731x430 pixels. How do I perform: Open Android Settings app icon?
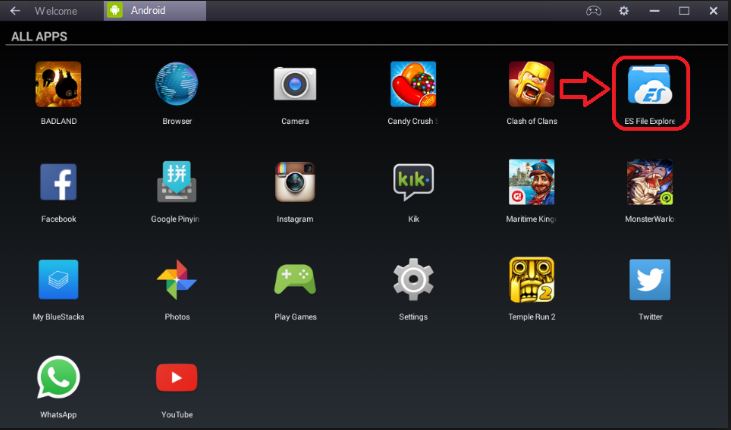tap(413, 279)
